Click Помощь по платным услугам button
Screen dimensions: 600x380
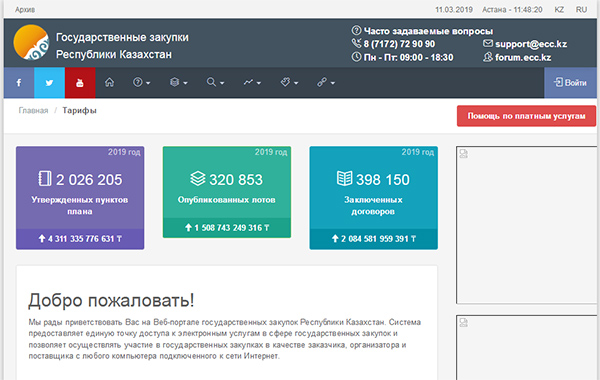[526, 116]
